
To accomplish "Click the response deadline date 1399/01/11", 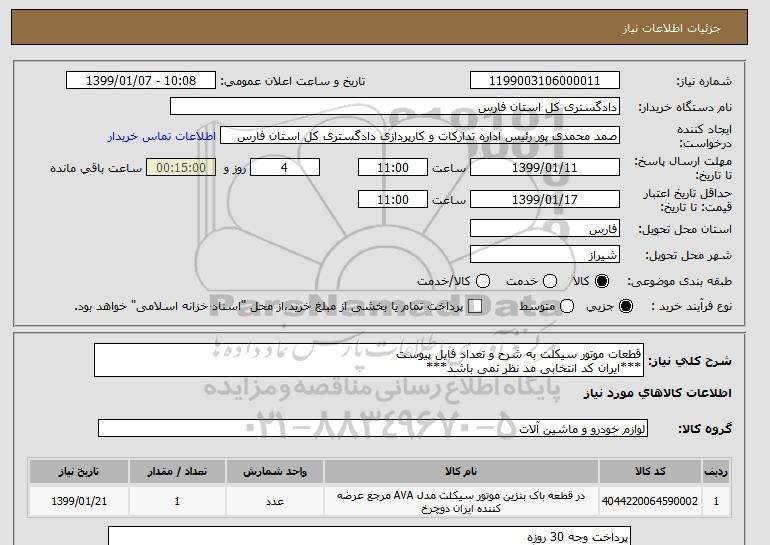I will point(545,167).
